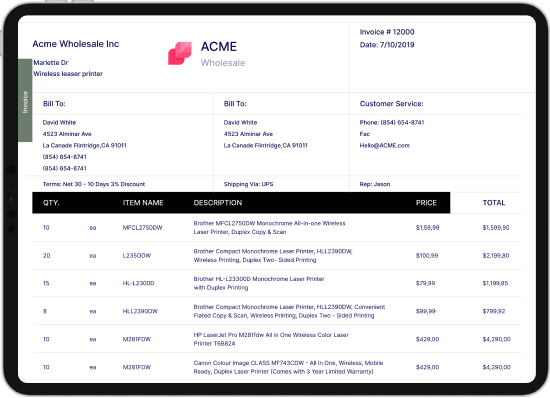Click quantity 15 in the HL-L2300D row
This screenshot has width=550, height=398.
pyautogui.click(x=46, y=283)
